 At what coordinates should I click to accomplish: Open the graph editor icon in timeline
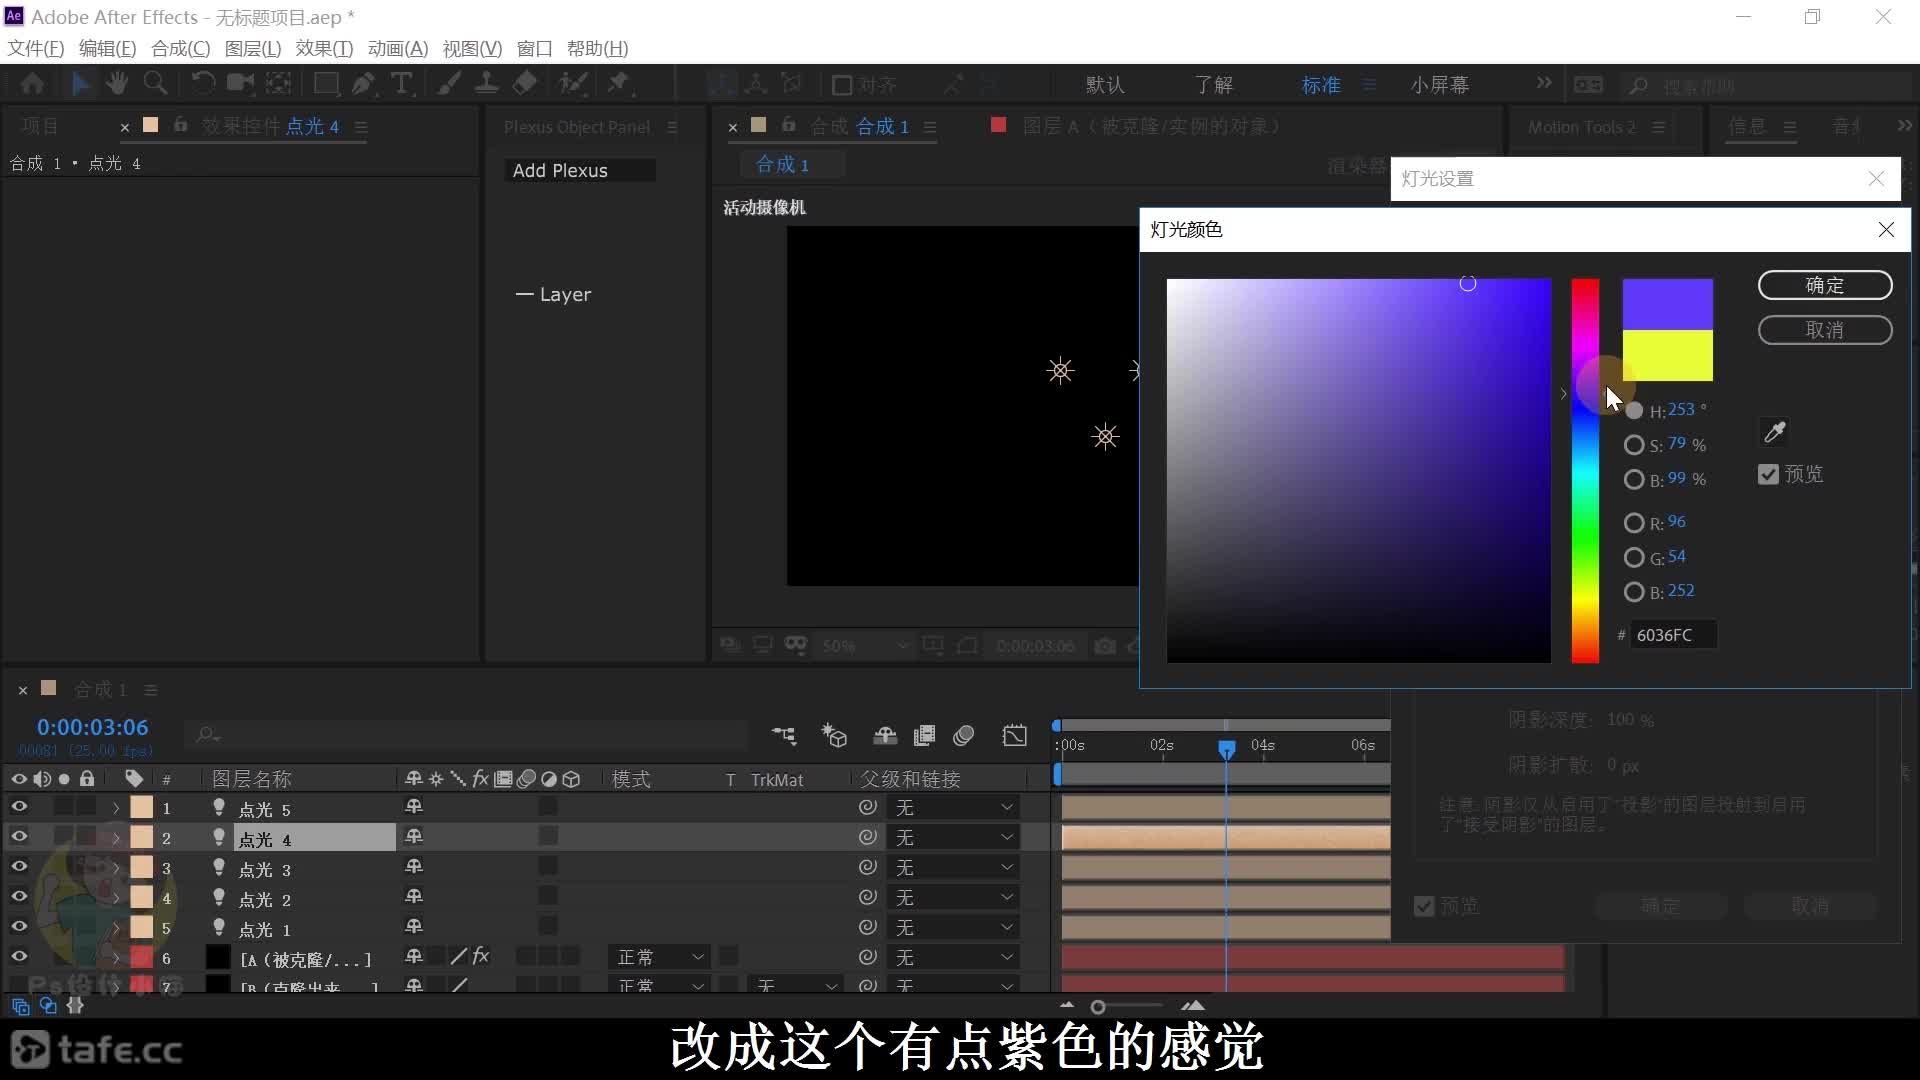[x=1014, y=736]
